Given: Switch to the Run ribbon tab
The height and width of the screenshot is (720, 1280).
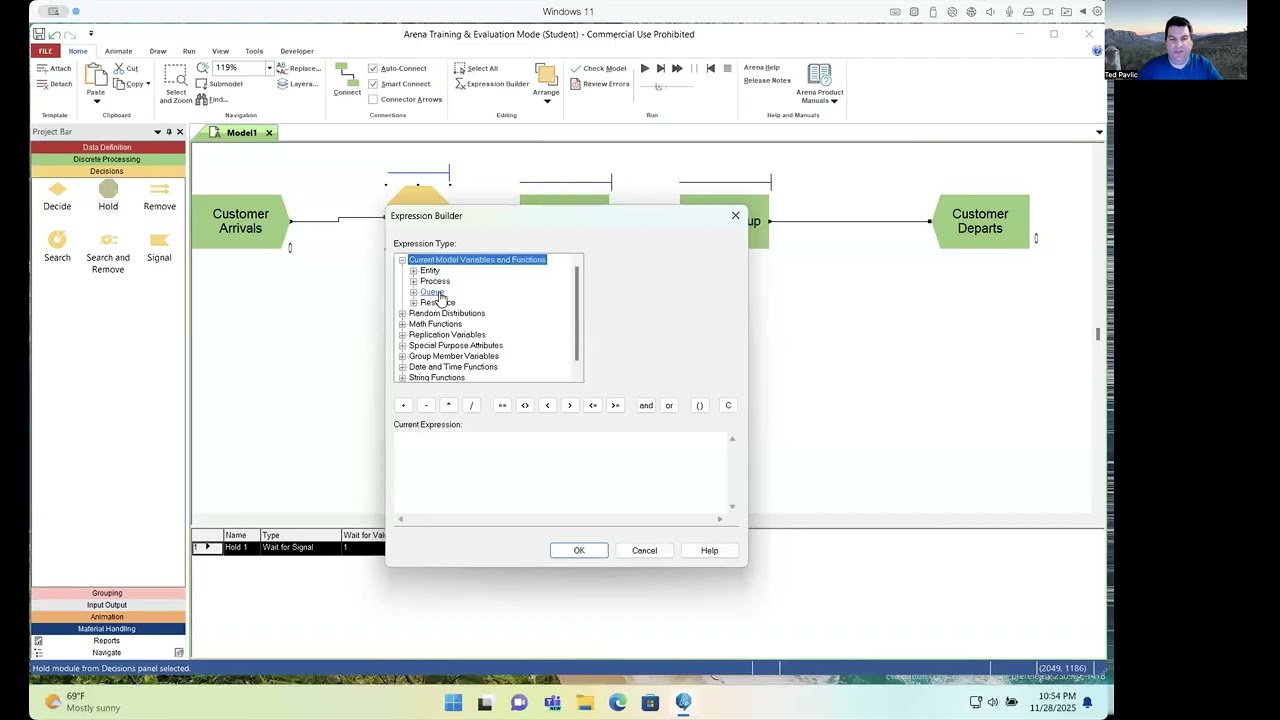Looking at the screenshot, I should [189, 51].
